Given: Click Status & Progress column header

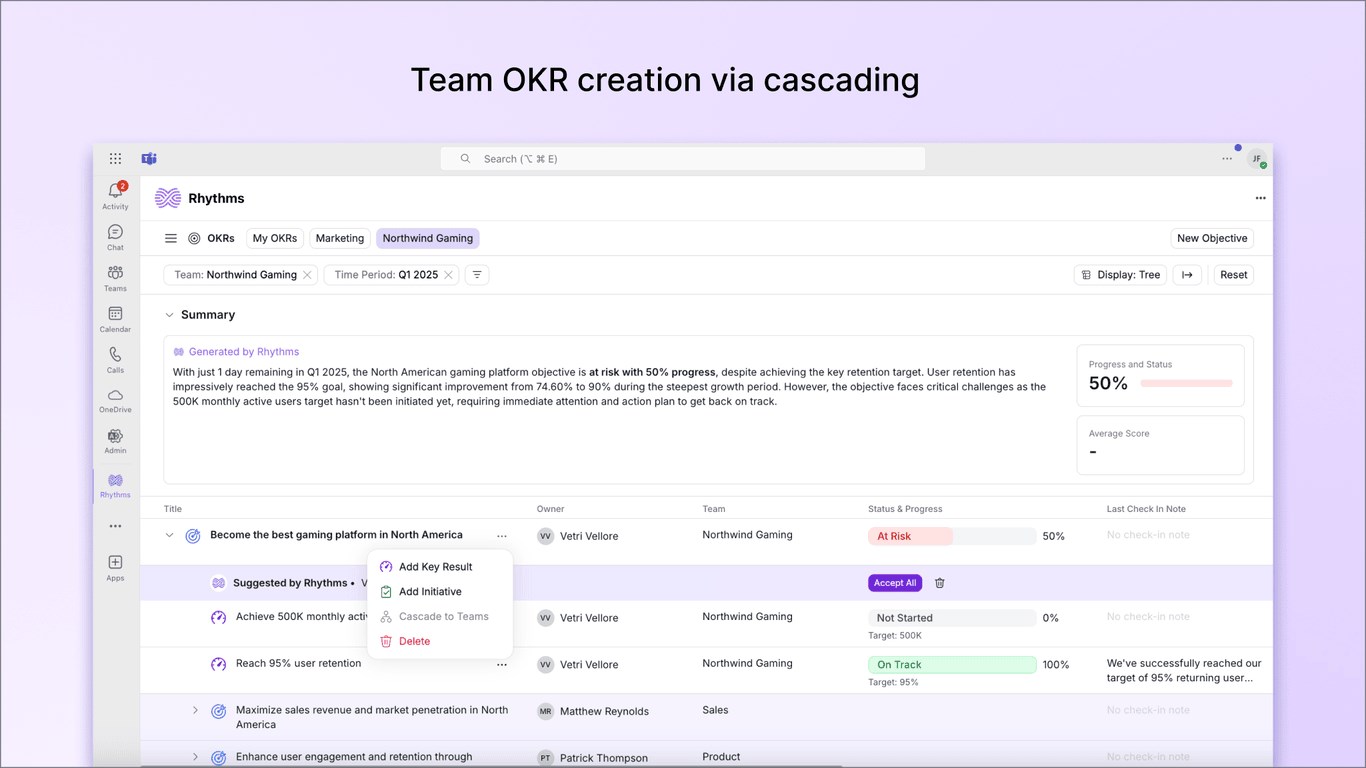Looking at the screenshot, I should tap(905, 509).
